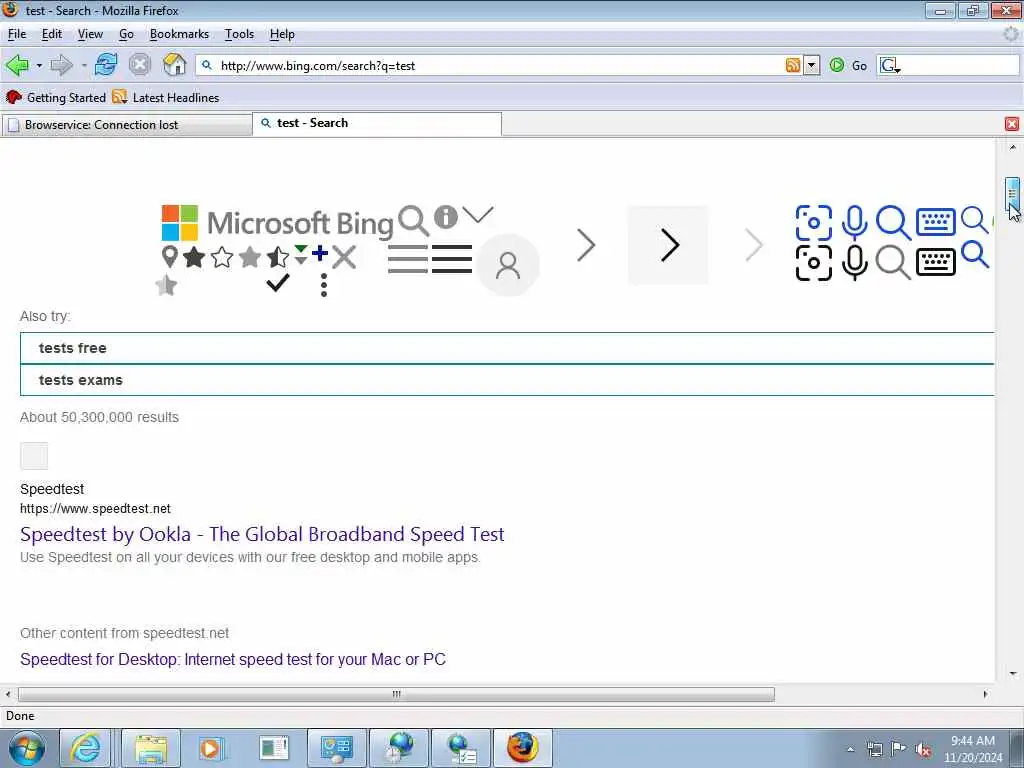Viewport: 1024px width, 768px height.
Task: Select the test - Search tab
Action: [x=377, y=123]
